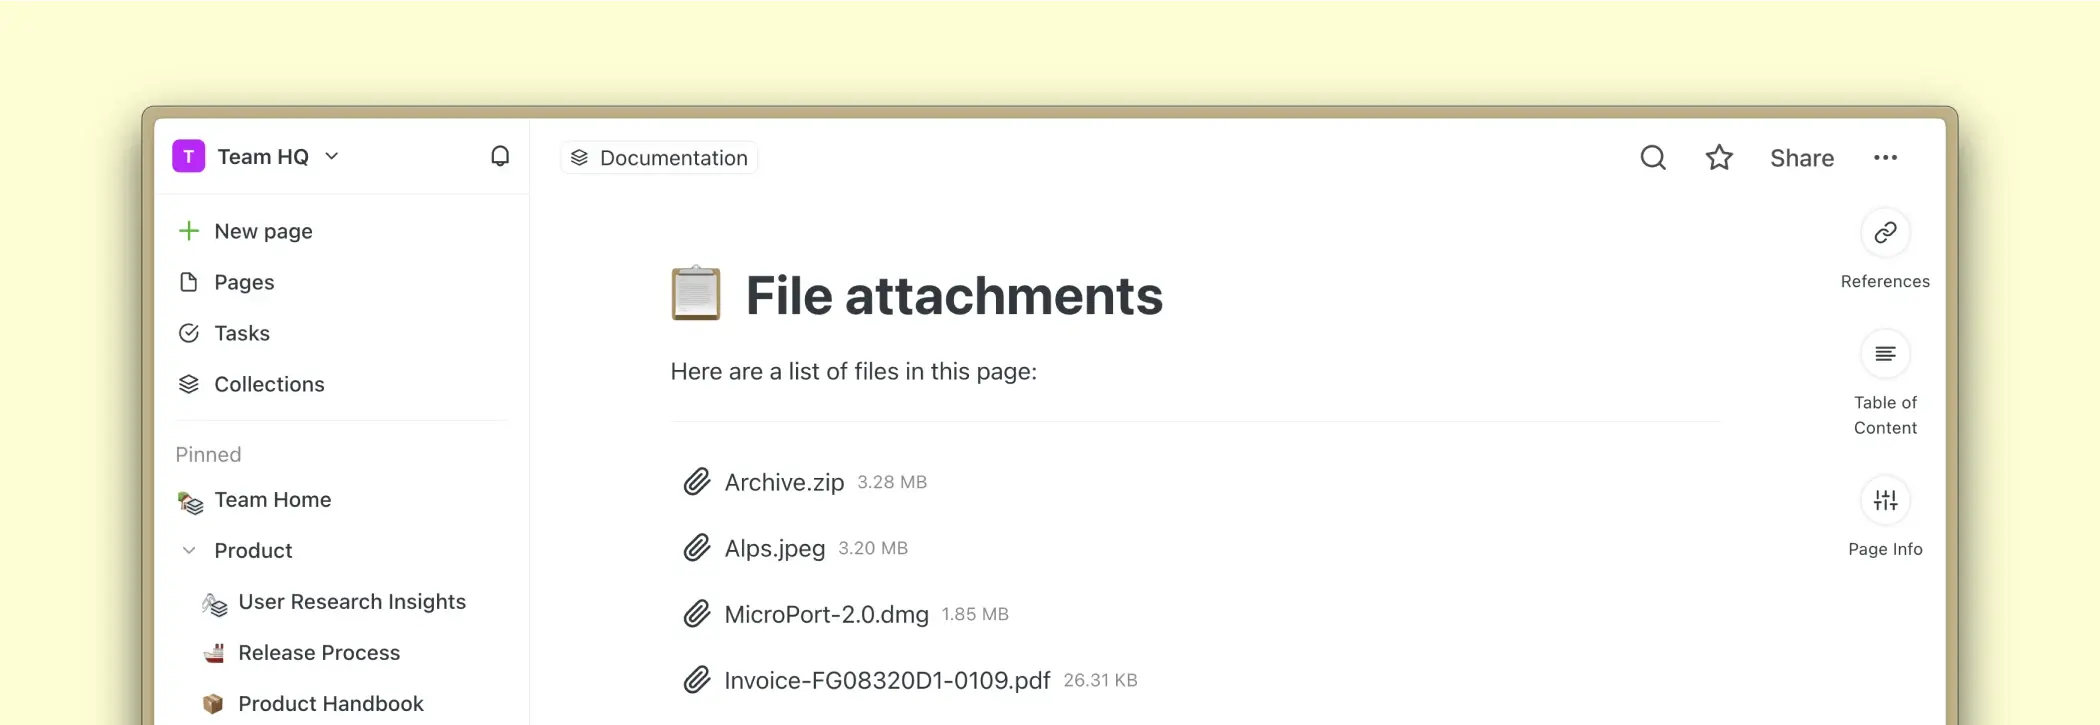The height and width of the screenshot is (725, 2100).
Task: Click the paperclip icon next to Archive.zip
Action: [697, 482]
